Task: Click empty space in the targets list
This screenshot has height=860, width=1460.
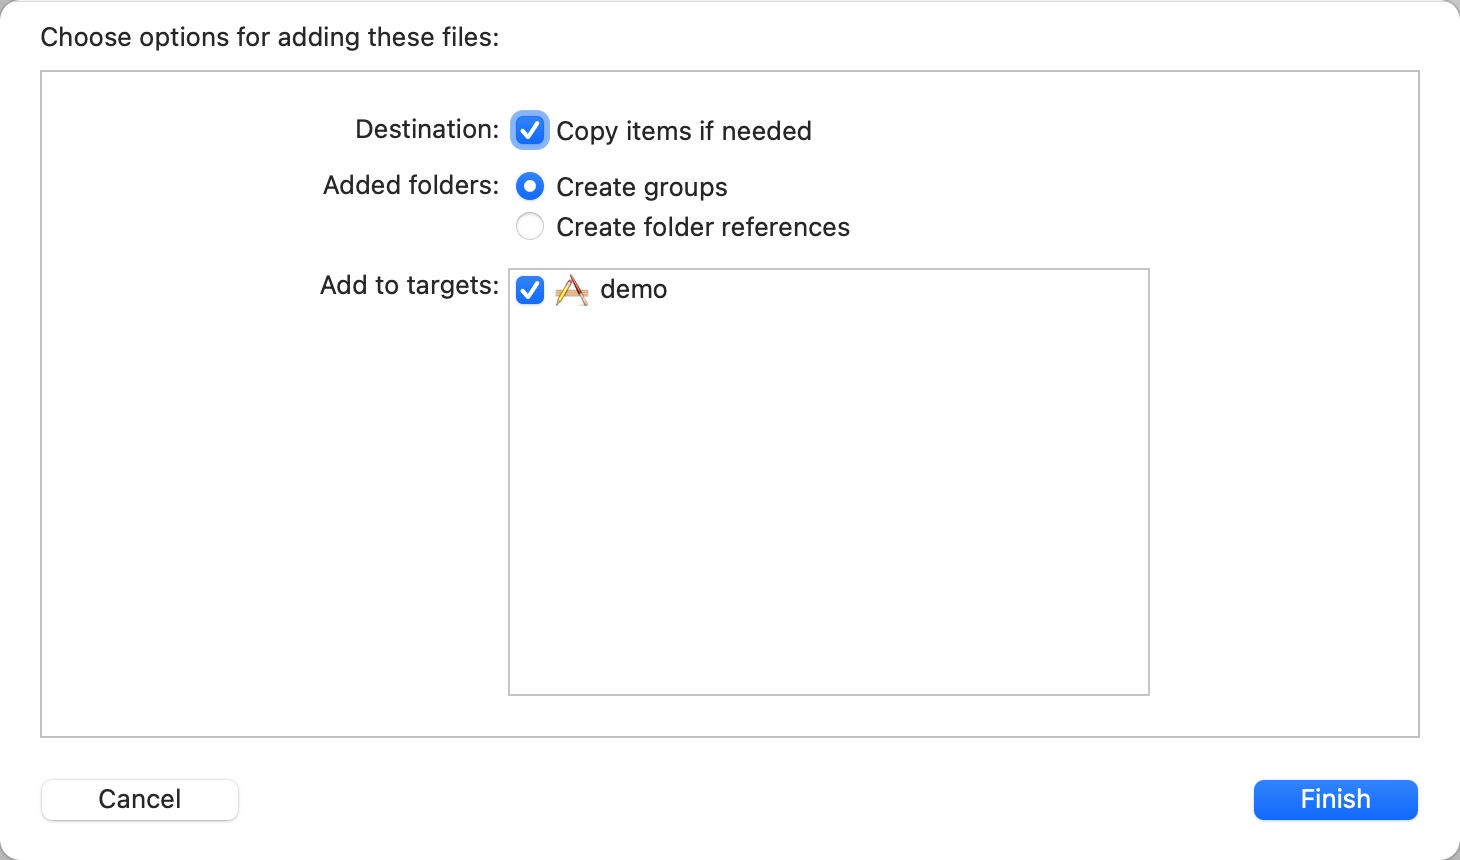Action: click(x=829, y=500)
